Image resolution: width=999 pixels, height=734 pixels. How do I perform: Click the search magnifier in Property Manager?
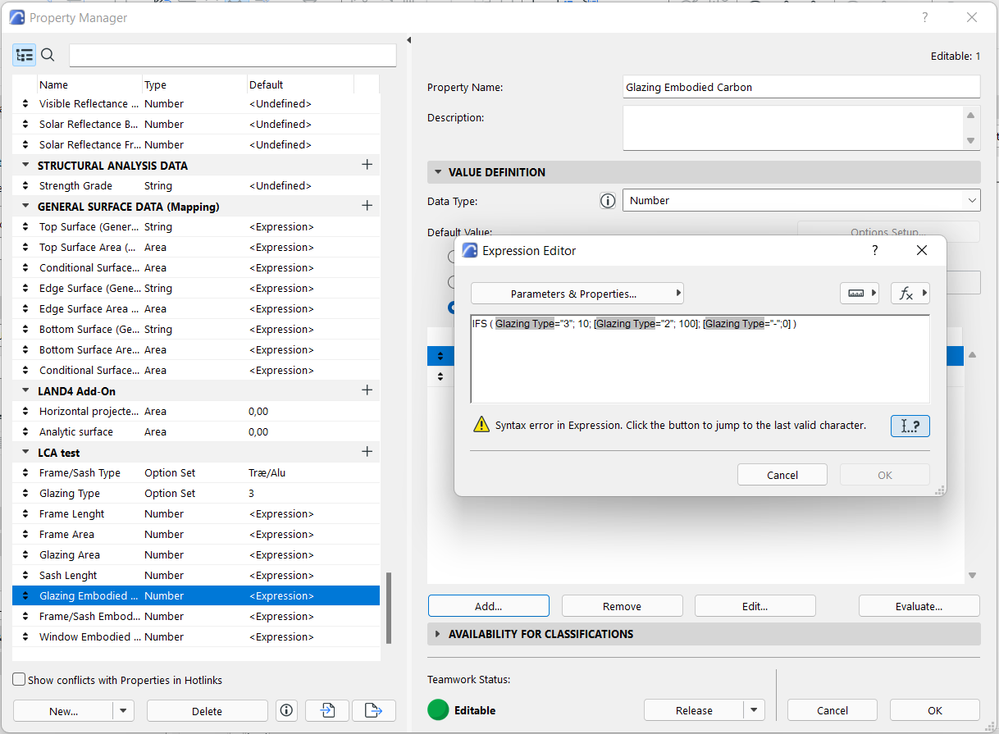47,55
